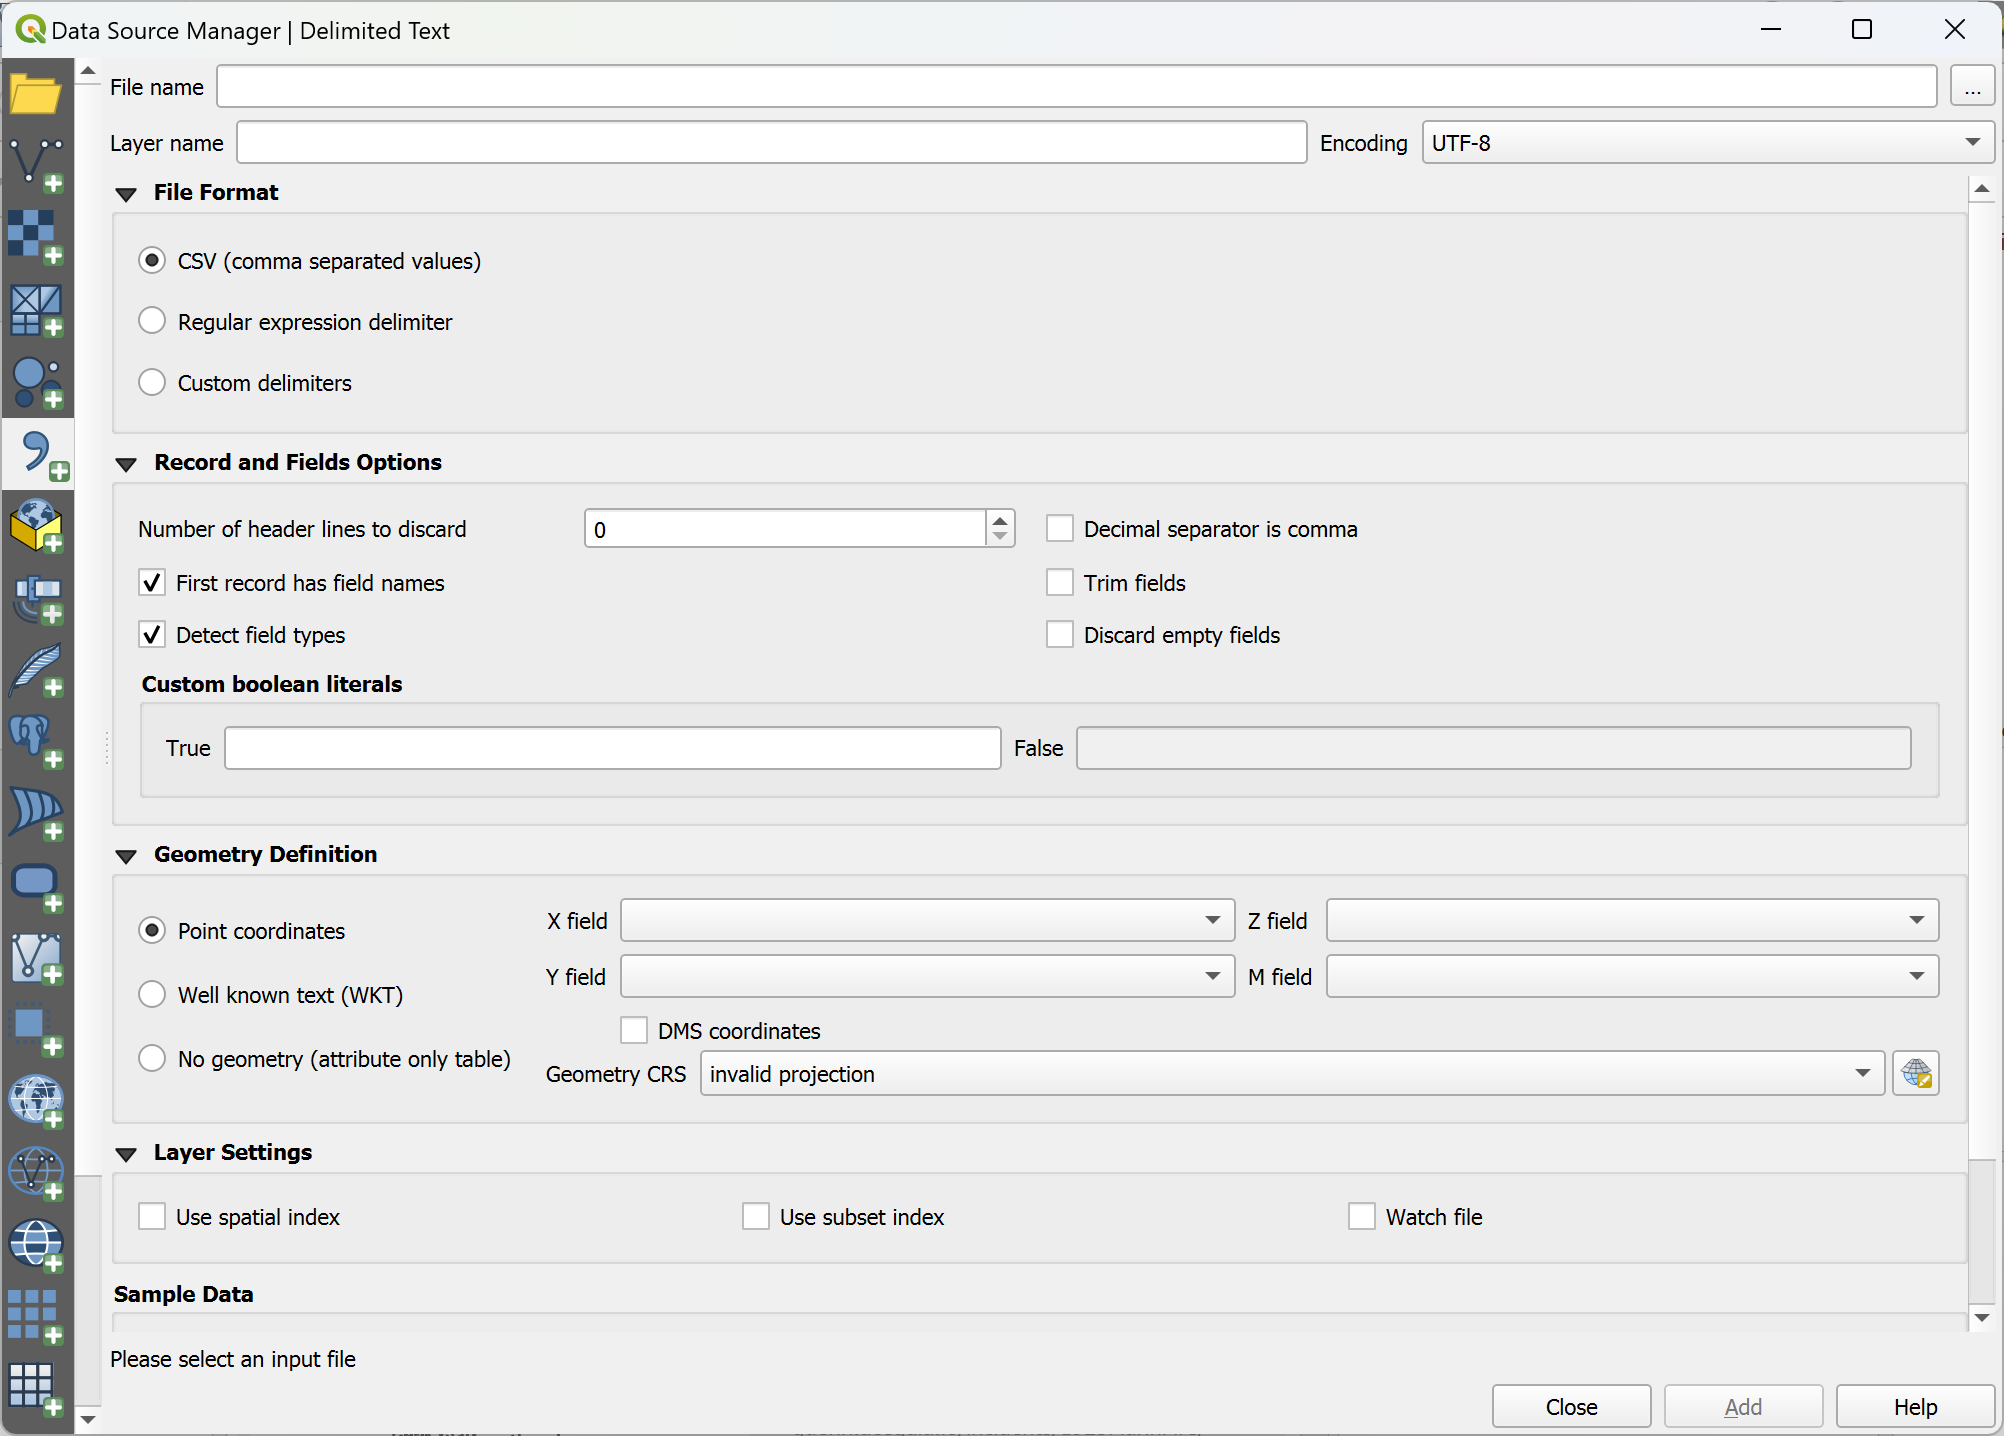Select CSV (comma separated values) format
Viewport: 2004px width, 1436px height.
151,260
